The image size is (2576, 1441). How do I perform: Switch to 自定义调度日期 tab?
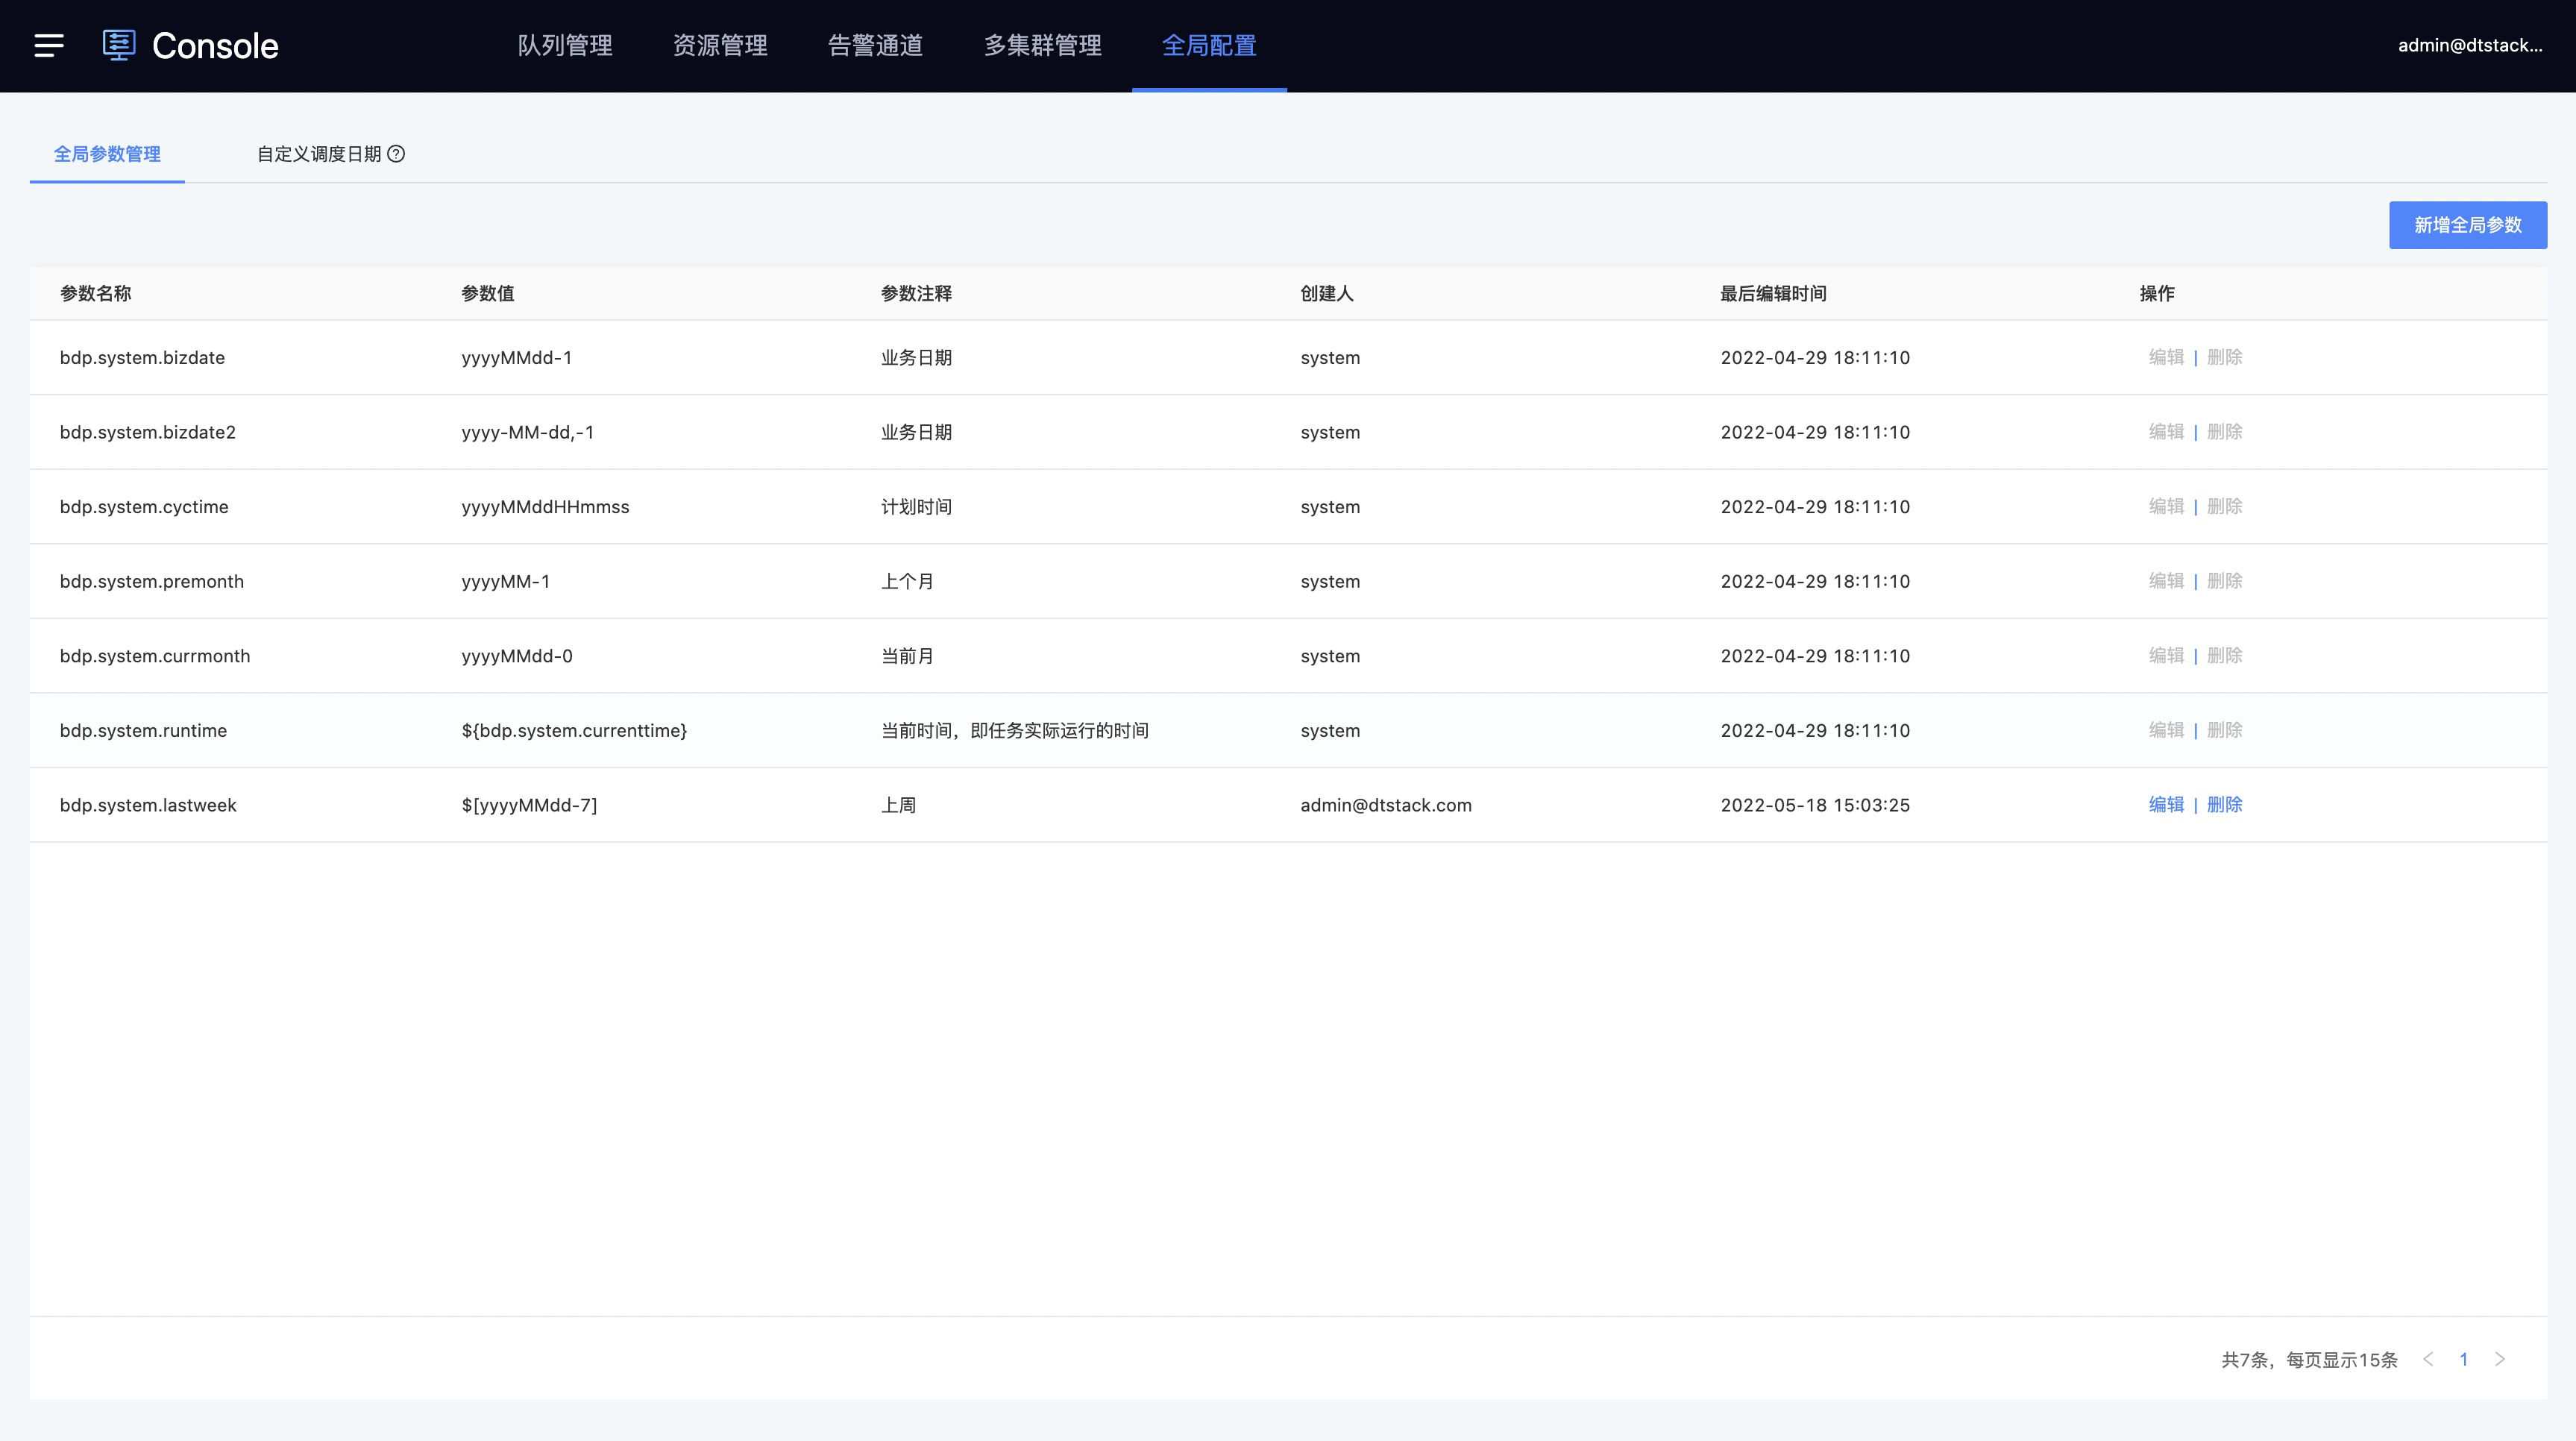[319, 154]
